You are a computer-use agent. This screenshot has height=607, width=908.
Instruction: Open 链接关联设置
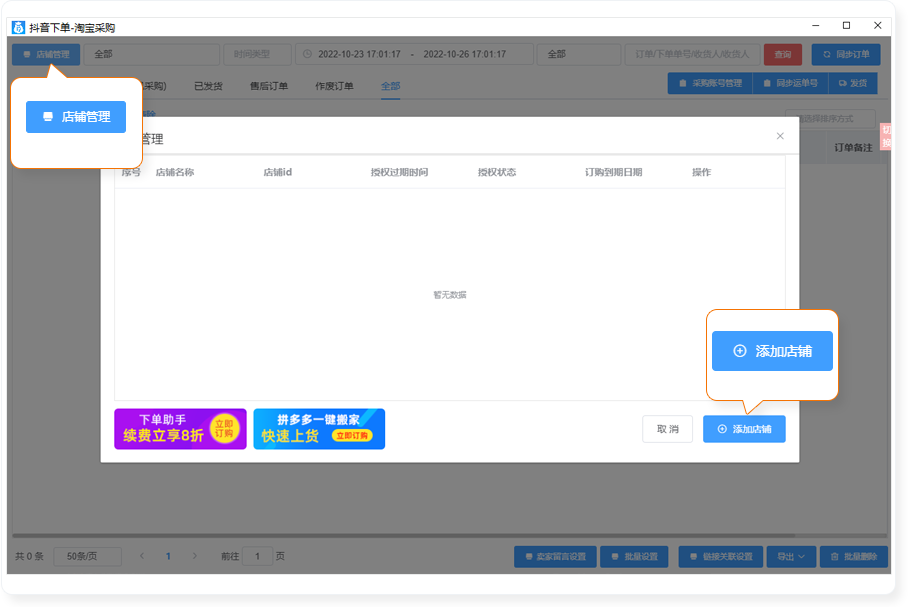[721, 557]
